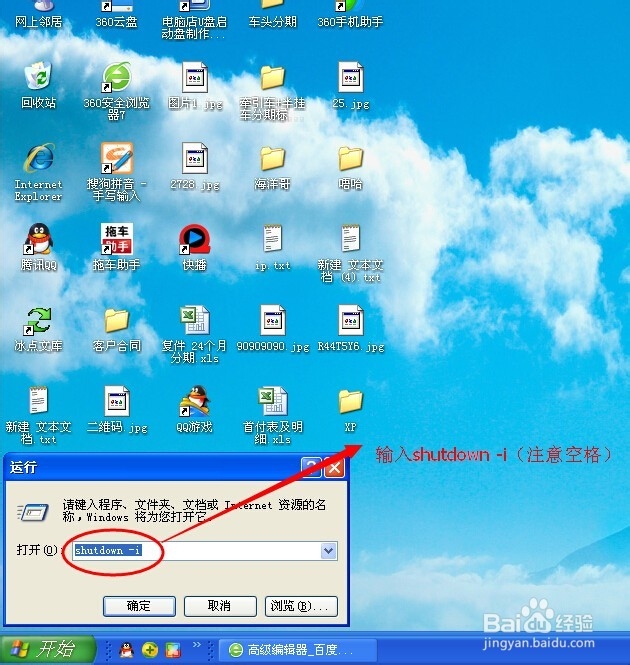Image resolution: width=630 pixels, height=665 pixels.
Task: Click the 浏览(B)... browse button
Action: click(x=301, y=606)
